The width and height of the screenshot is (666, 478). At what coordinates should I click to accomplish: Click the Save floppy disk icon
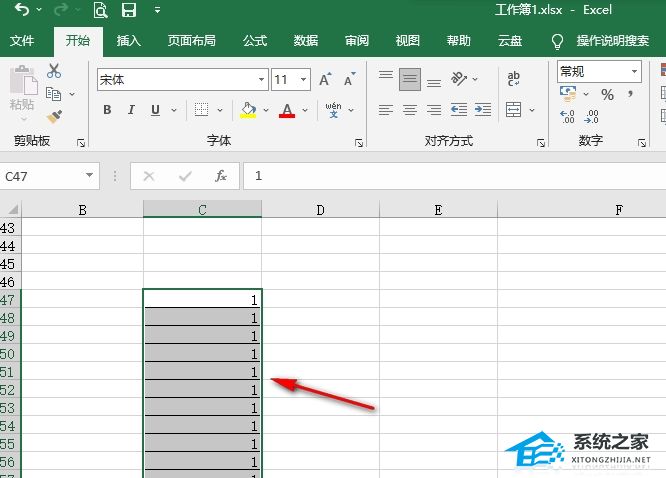[129, 10]
